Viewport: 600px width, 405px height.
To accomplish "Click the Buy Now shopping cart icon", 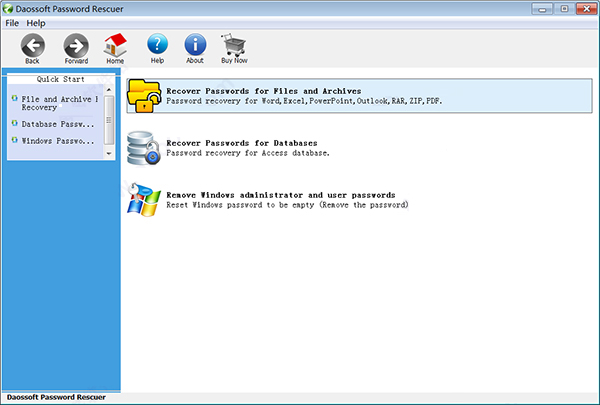I will pyautogui.click(x=234, y=45).
